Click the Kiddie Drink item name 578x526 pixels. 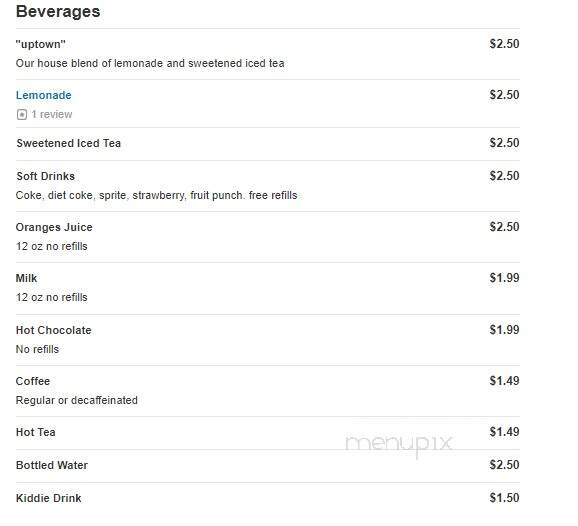pyautogui.click(x=49, y=498)
